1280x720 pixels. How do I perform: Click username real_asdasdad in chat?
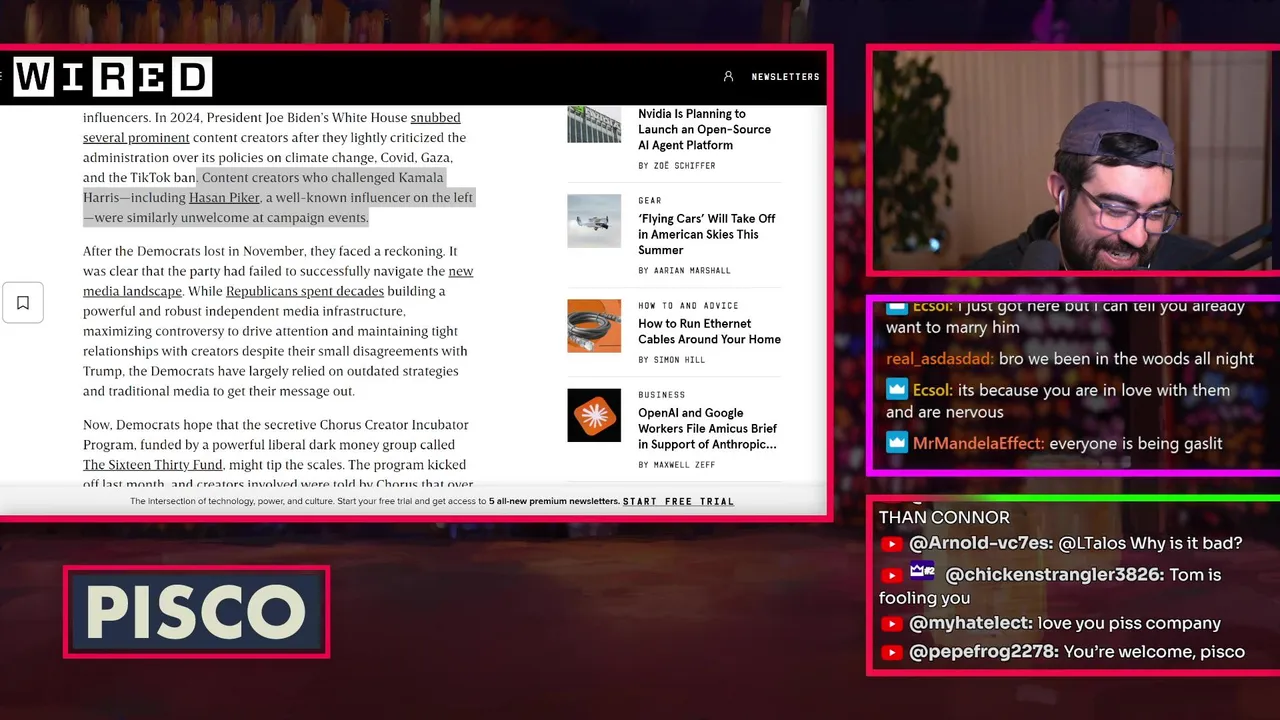click(x=940, y=359)
